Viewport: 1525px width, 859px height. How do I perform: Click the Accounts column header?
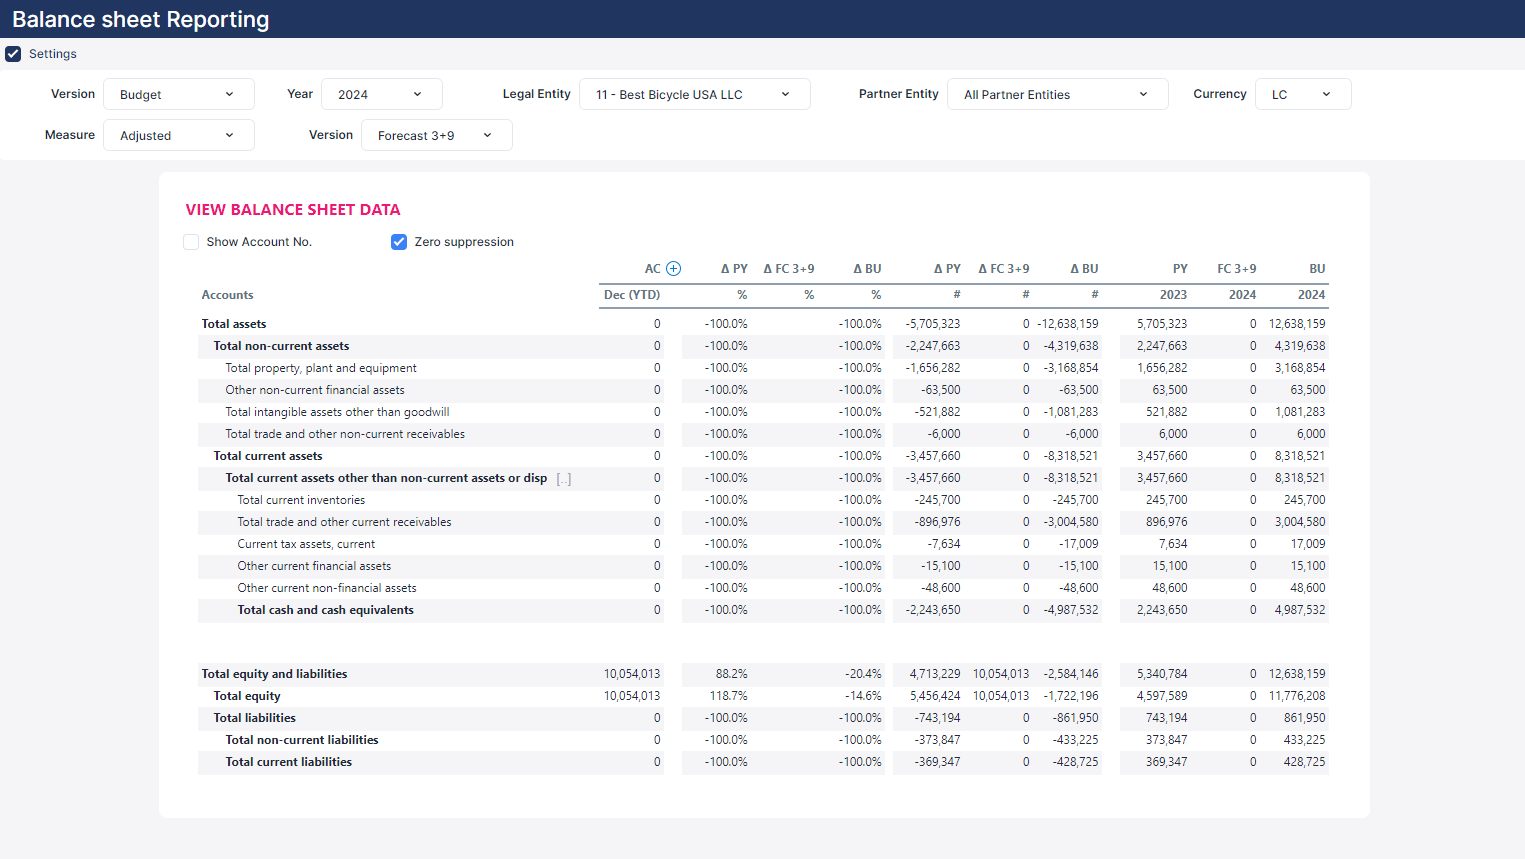(x=227, y=295)
